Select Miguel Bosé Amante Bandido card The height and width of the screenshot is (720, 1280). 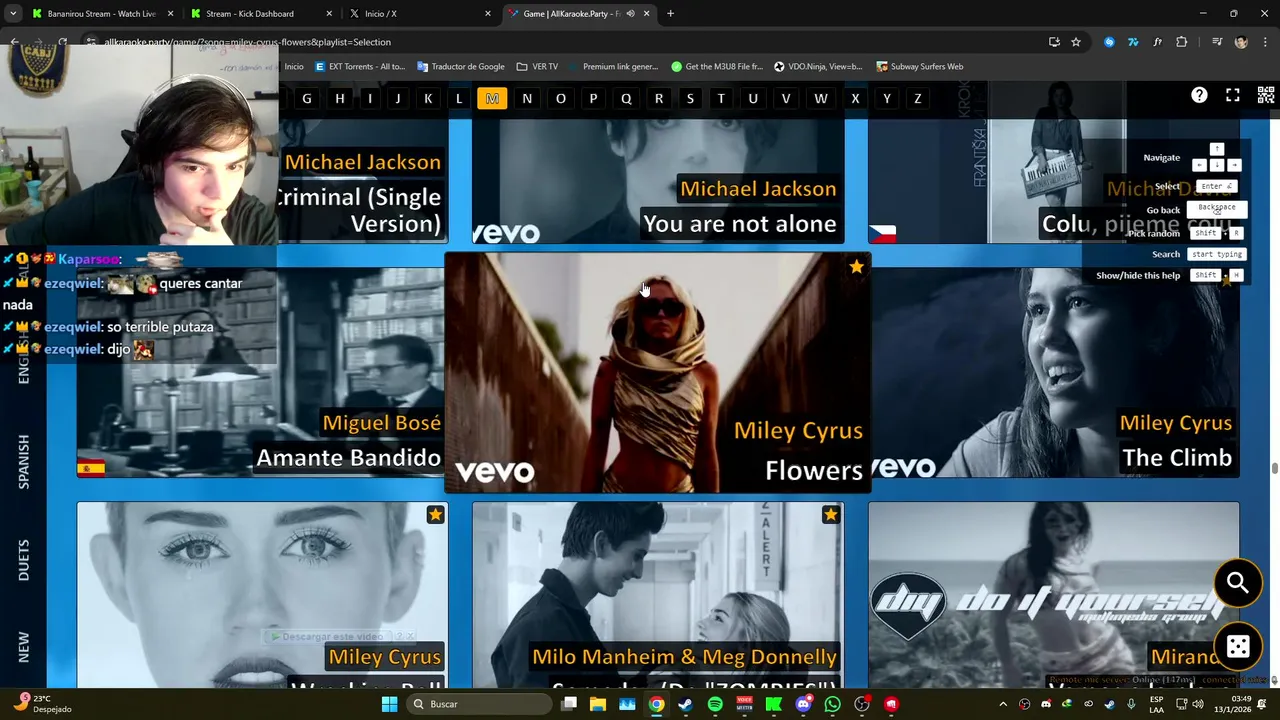[262, 372]
